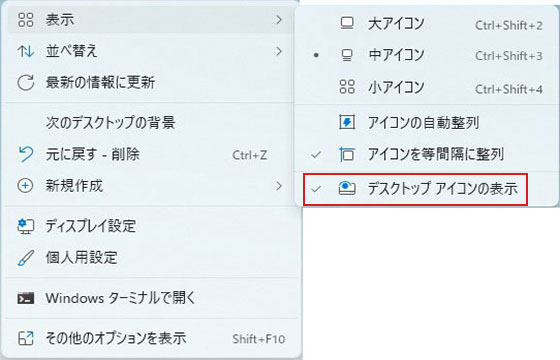Click the undo arrow icon beside 元に戻す
This screenshot has height=360, width=560.
pos(26,154)
